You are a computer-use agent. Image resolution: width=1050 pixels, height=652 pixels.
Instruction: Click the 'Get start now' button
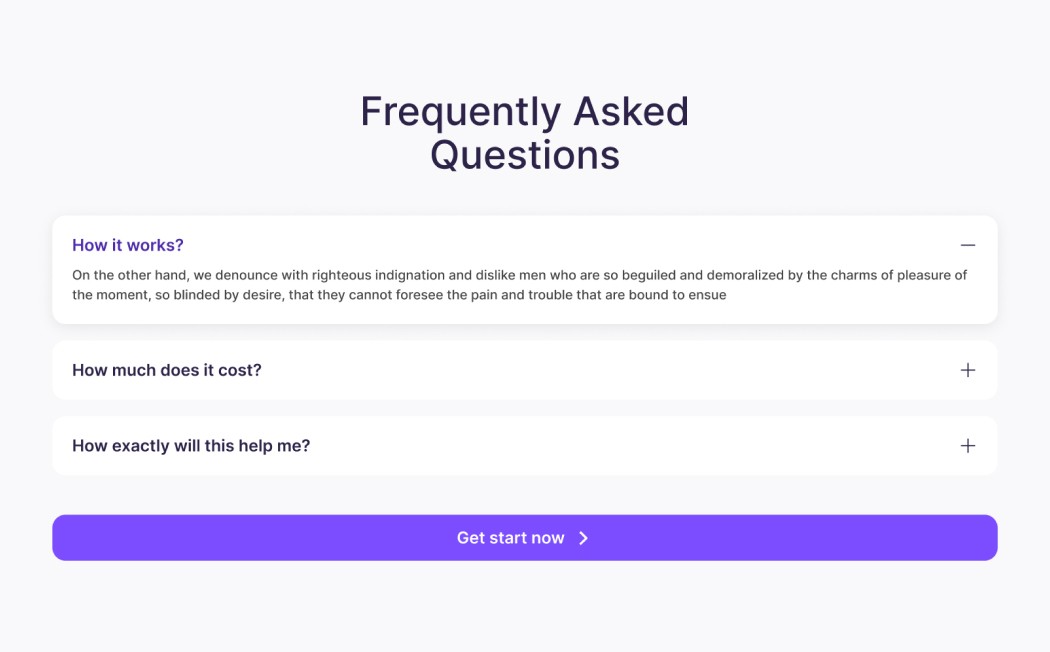coord(524,537)
